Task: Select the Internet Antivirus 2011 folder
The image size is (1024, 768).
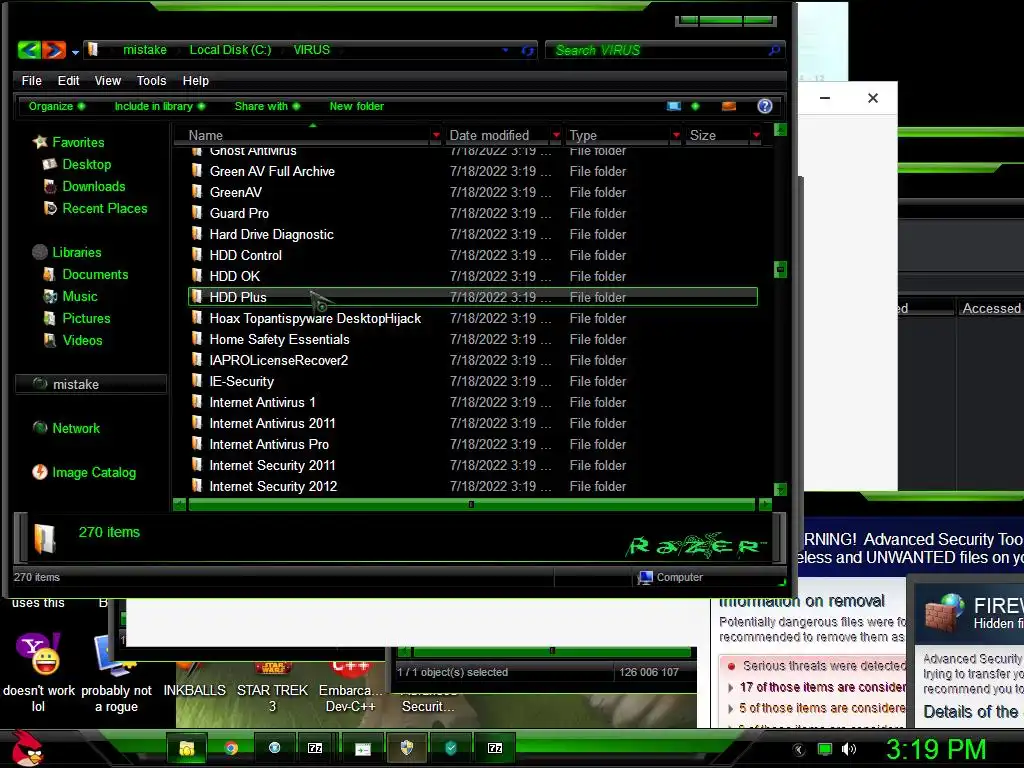Action: [x=272, y=423]
